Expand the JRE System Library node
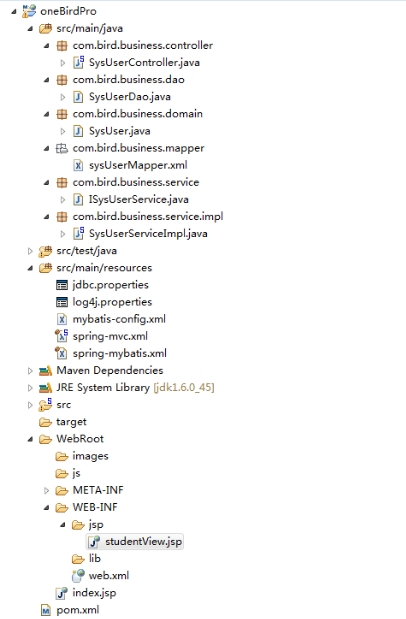 tap(30, 388)
